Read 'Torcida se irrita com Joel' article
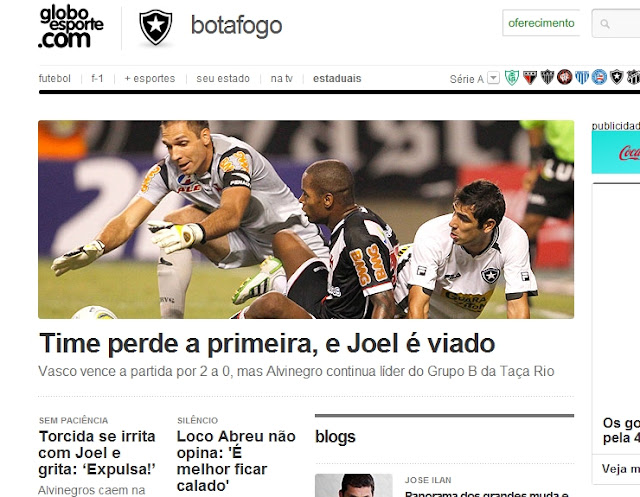This screenshot has width=640, height=497. pyautogui.click(x=97, y=453)
